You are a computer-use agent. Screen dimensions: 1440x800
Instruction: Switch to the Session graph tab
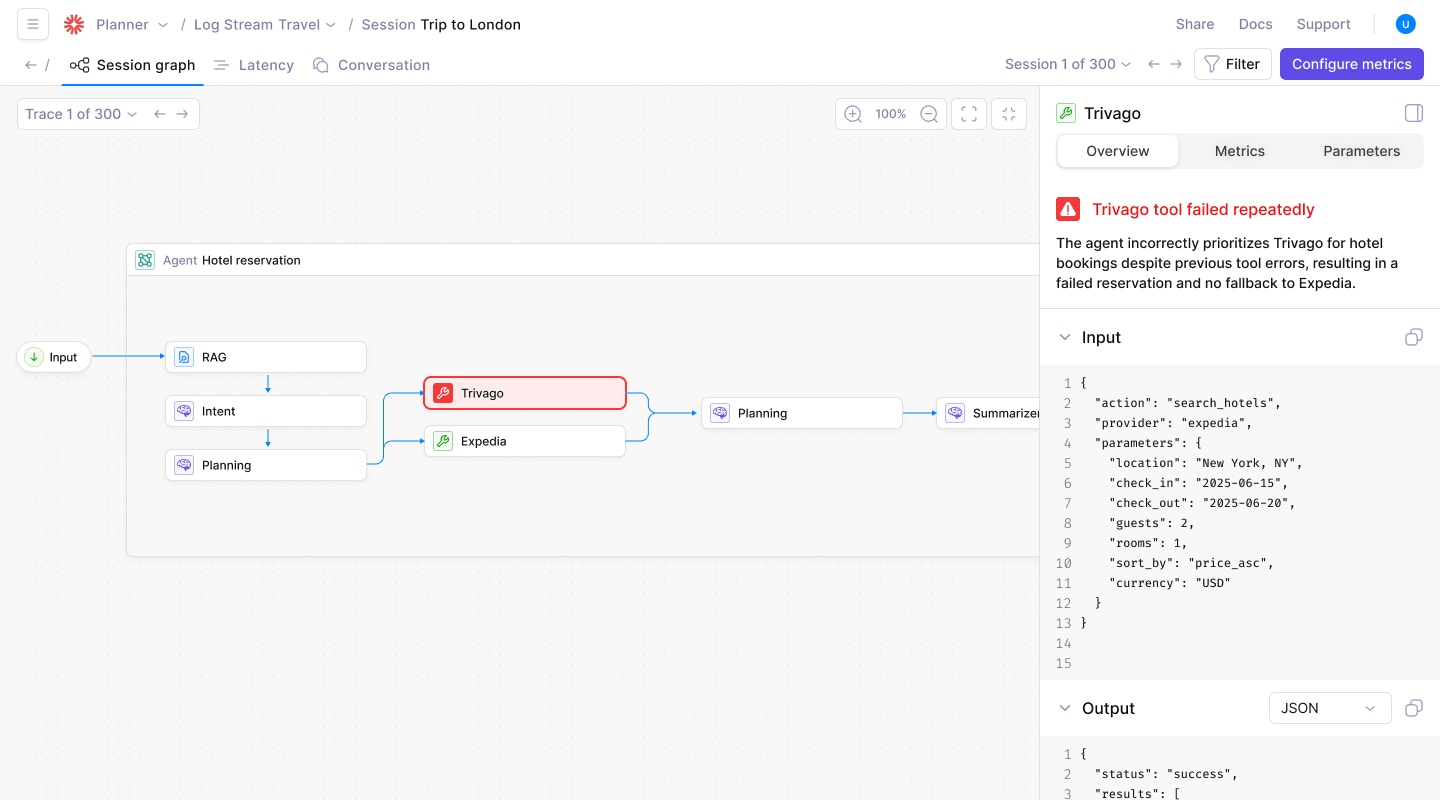pyautogui.click(x=133, y=65)
